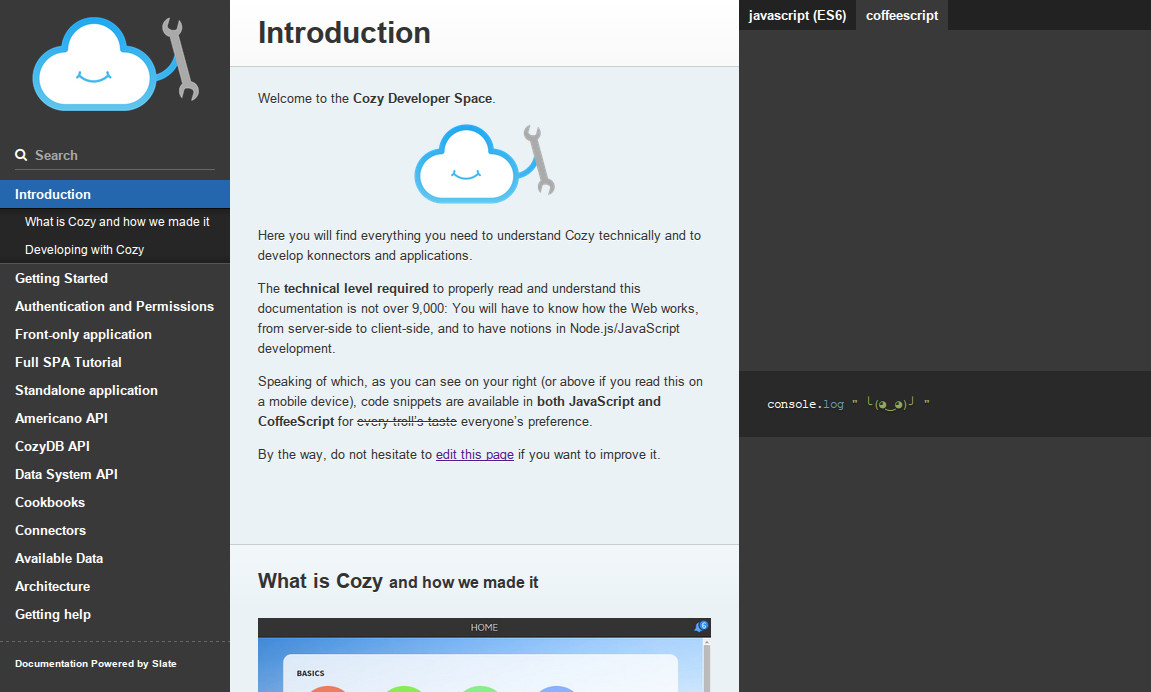Click the bold 'technical level required' text

click(356, 288)
